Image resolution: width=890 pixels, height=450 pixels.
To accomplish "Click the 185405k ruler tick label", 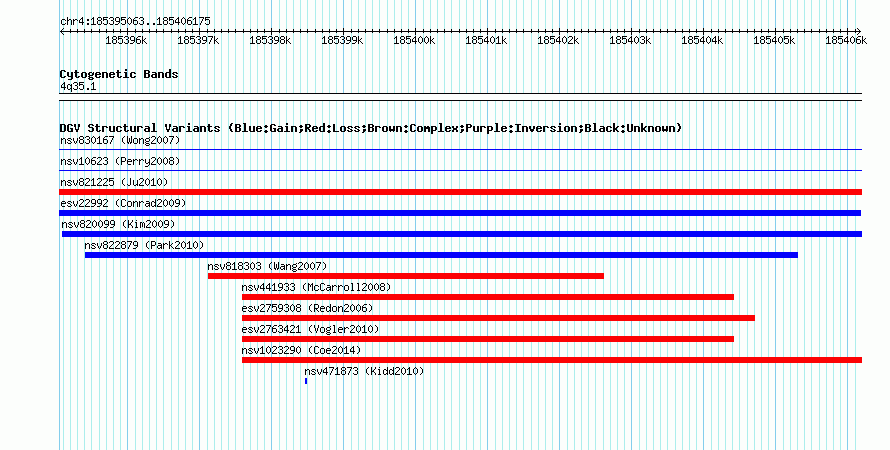I will tap(774, 40).
